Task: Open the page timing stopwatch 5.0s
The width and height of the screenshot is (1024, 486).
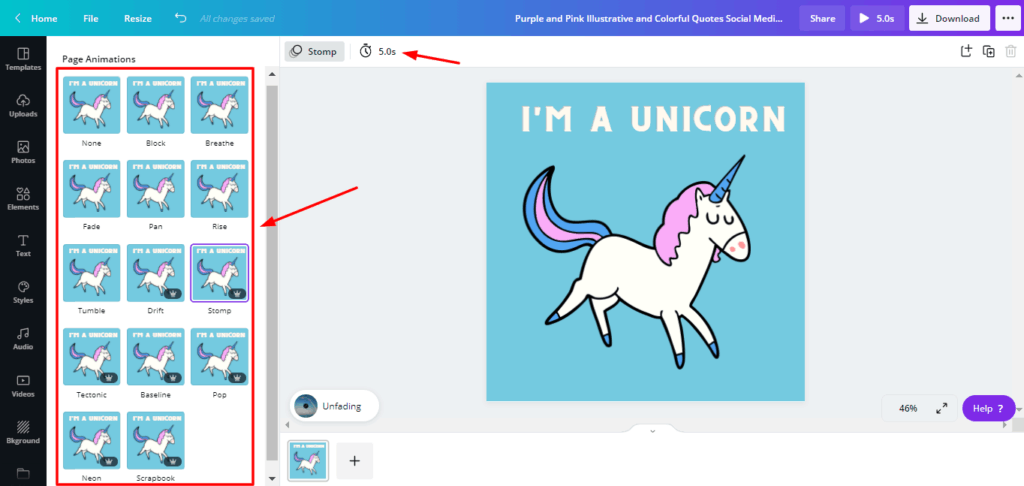Action: (x=378, y=51)
